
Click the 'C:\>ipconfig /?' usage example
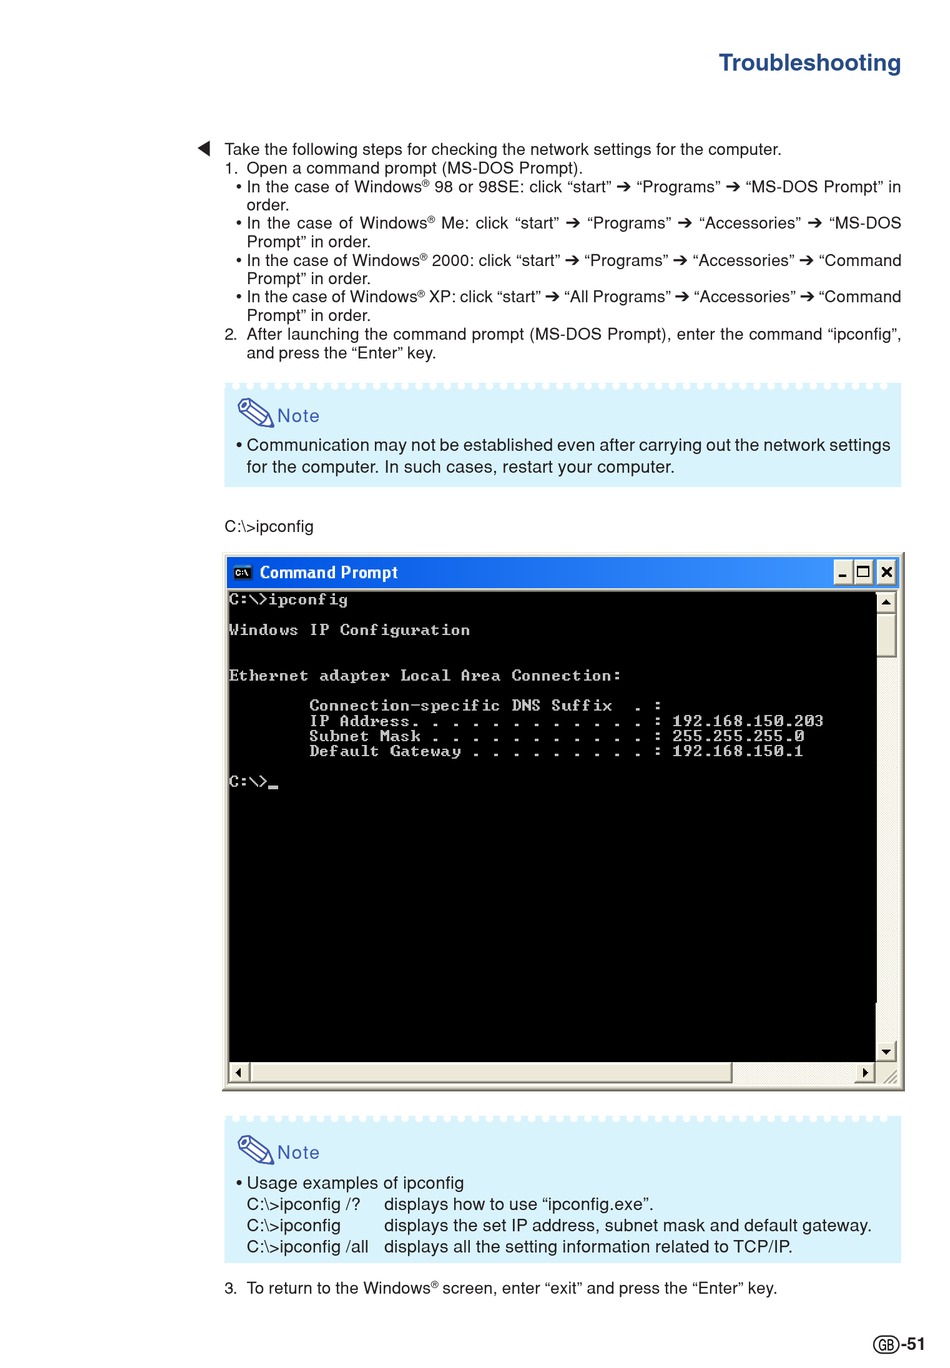[304, 1204]
